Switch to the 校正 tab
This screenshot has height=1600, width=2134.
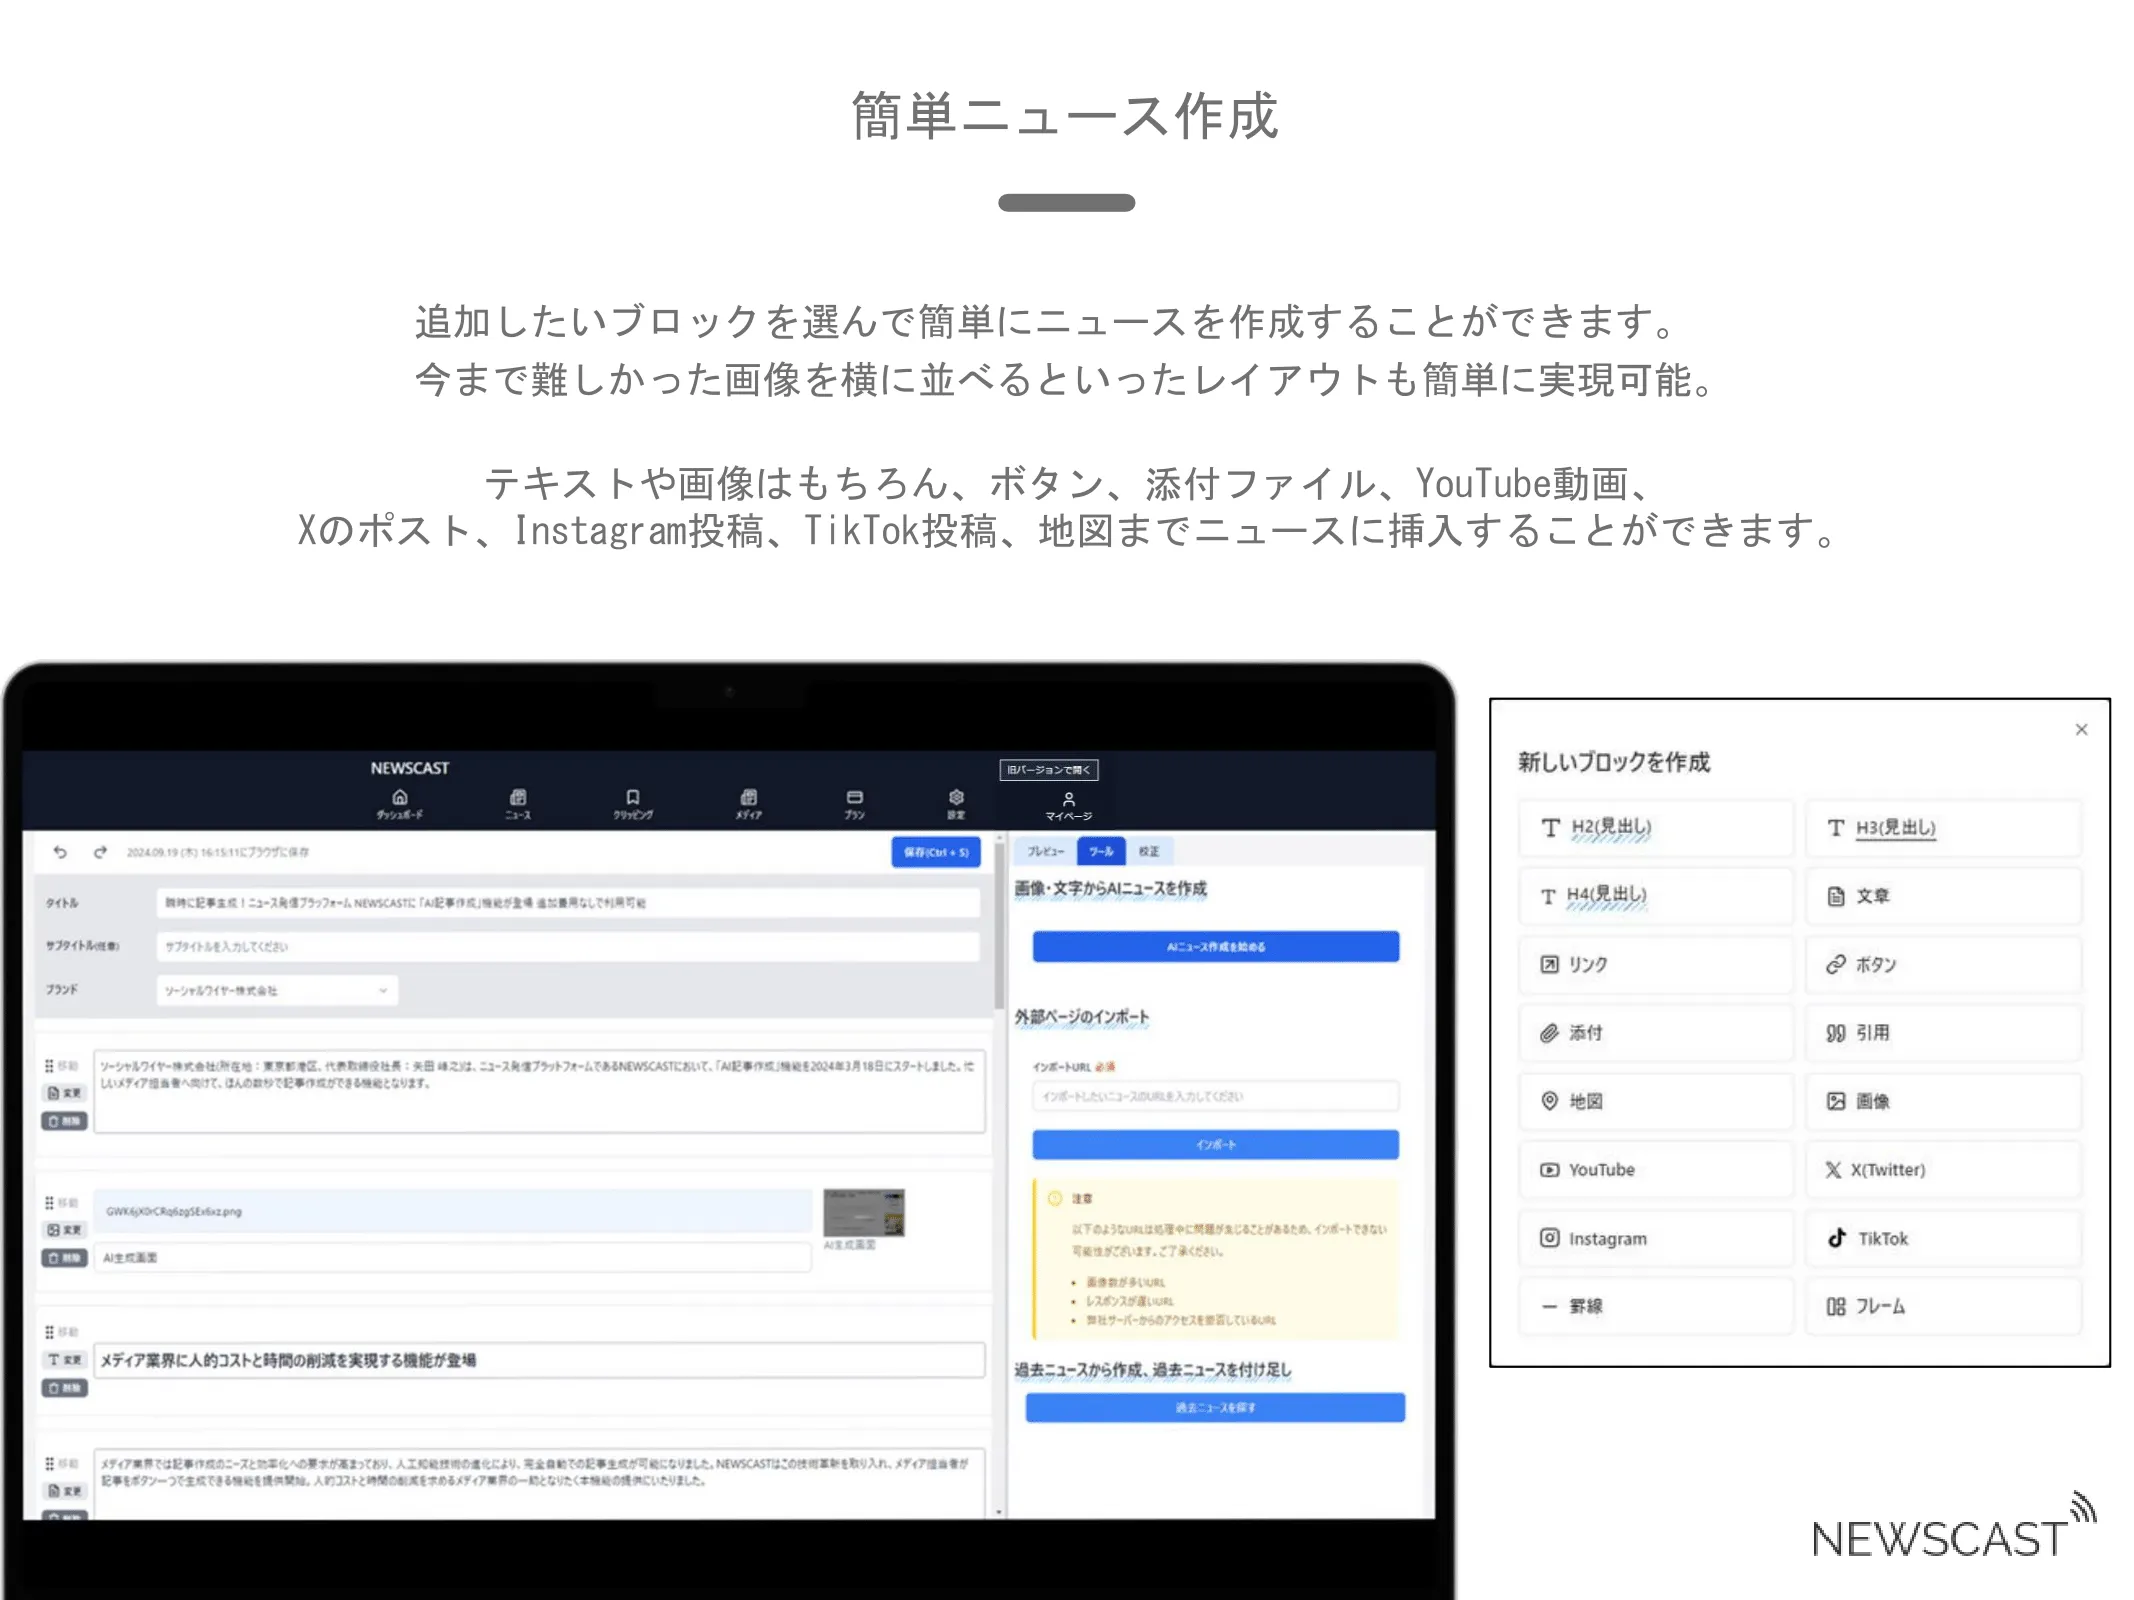(1149, 851)
